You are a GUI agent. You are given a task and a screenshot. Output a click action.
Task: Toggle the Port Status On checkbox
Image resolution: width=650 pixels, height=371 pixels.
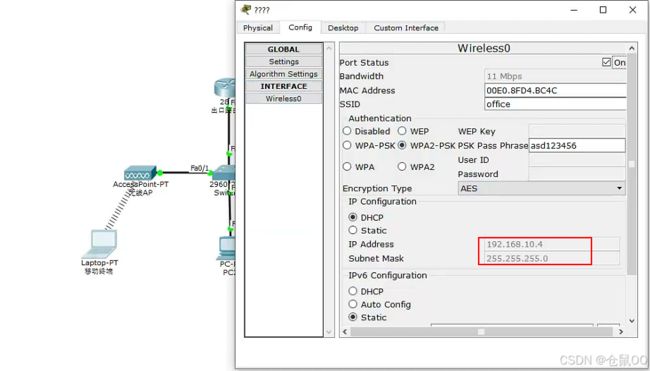point(606,62)
